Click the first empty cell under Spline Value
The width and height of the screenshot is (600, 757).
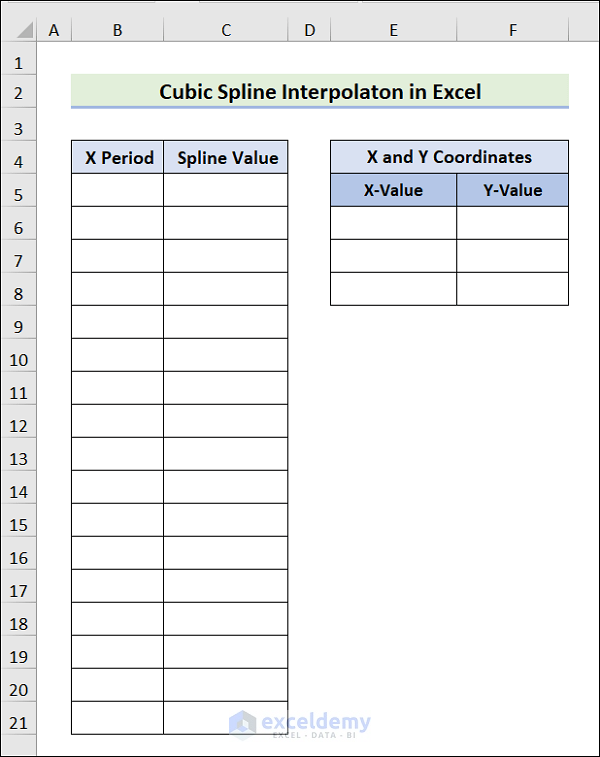coord(226,190)
